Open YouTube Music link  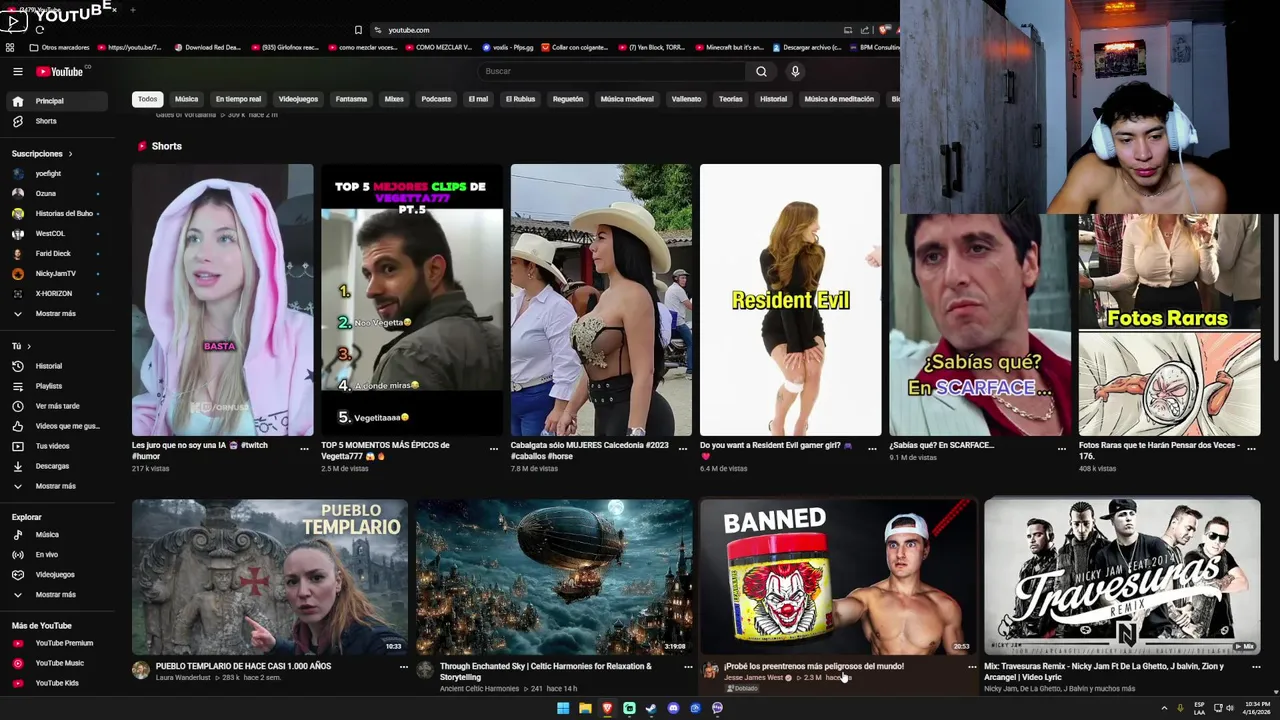pyautogui.click(x=55, y=663)
